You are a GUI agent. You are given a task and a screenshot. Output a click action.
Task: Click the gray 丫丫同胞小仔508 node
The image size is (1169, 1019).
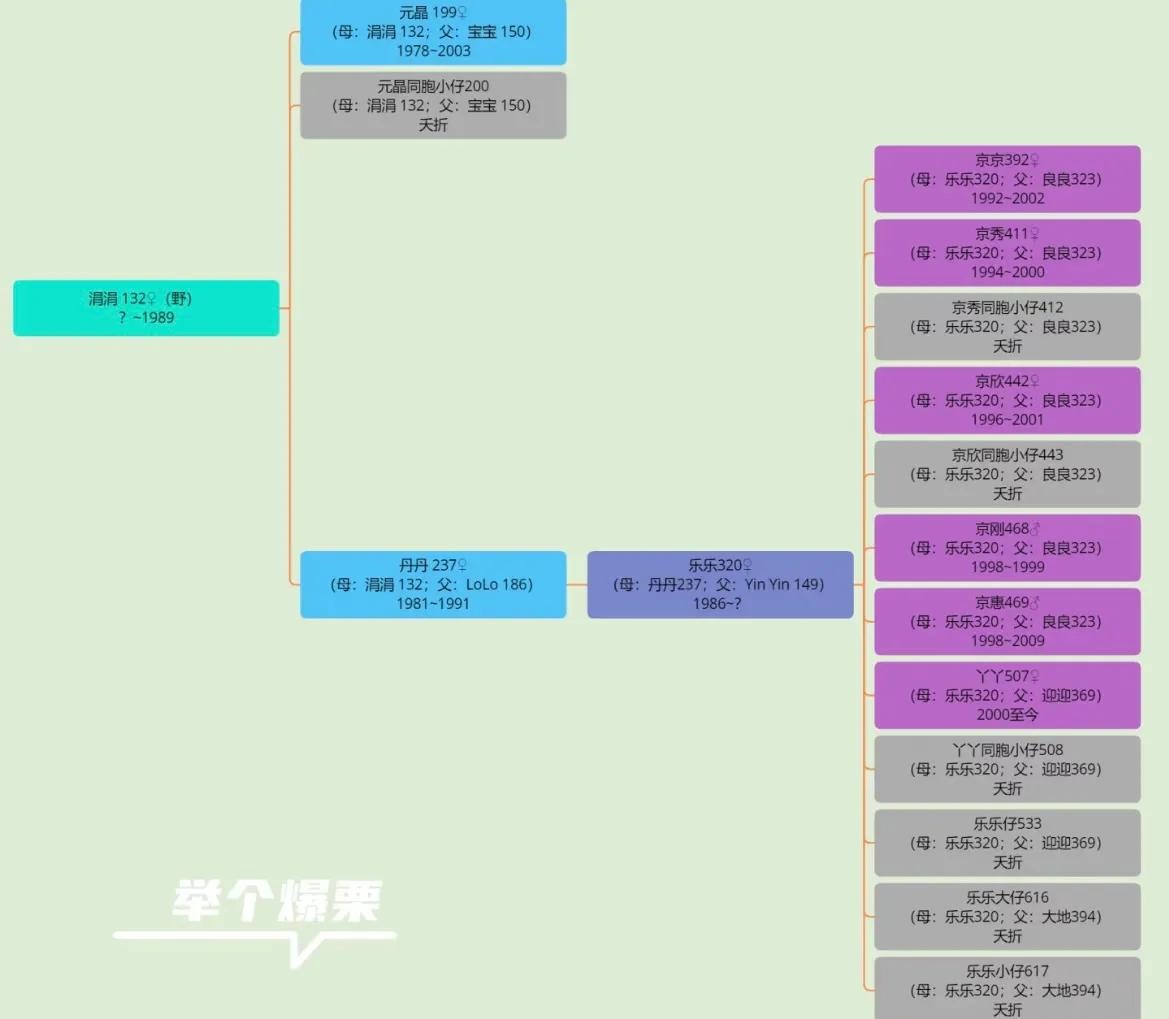[x=1007, y=769]
